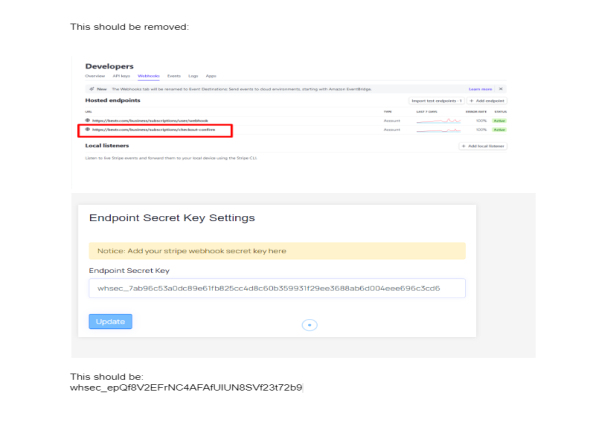
Task: Click the Add endpoint button
Action: click(487, 101)
